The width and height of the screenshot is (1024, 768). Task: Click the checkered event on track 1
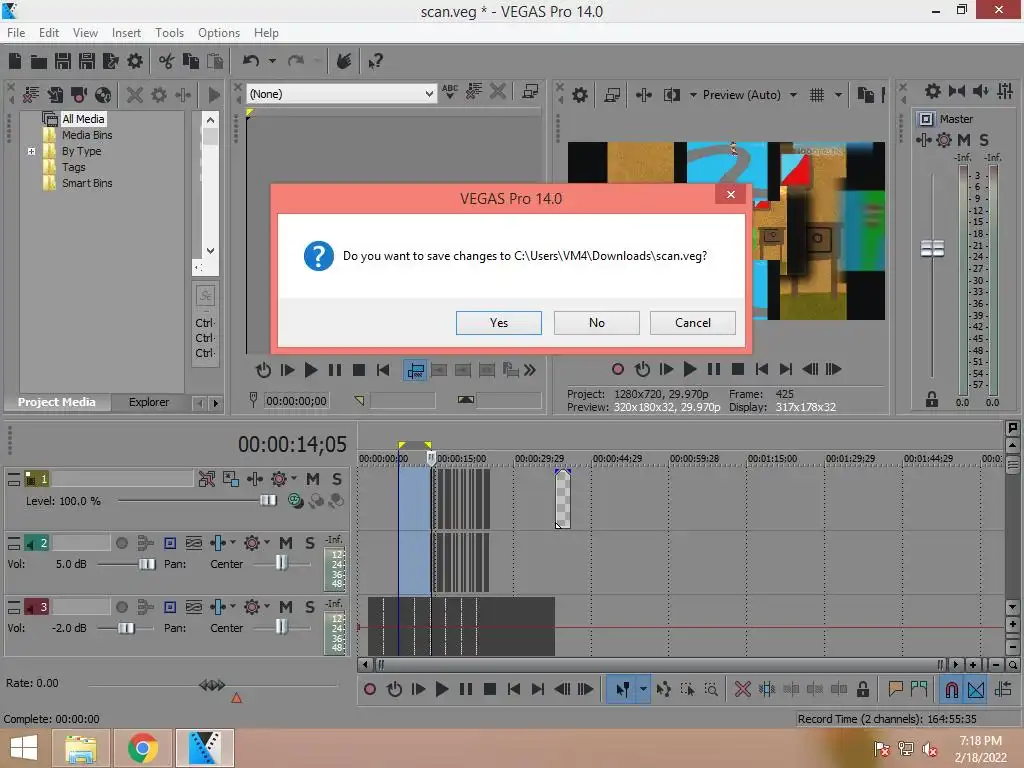click(x=562, y=499)
